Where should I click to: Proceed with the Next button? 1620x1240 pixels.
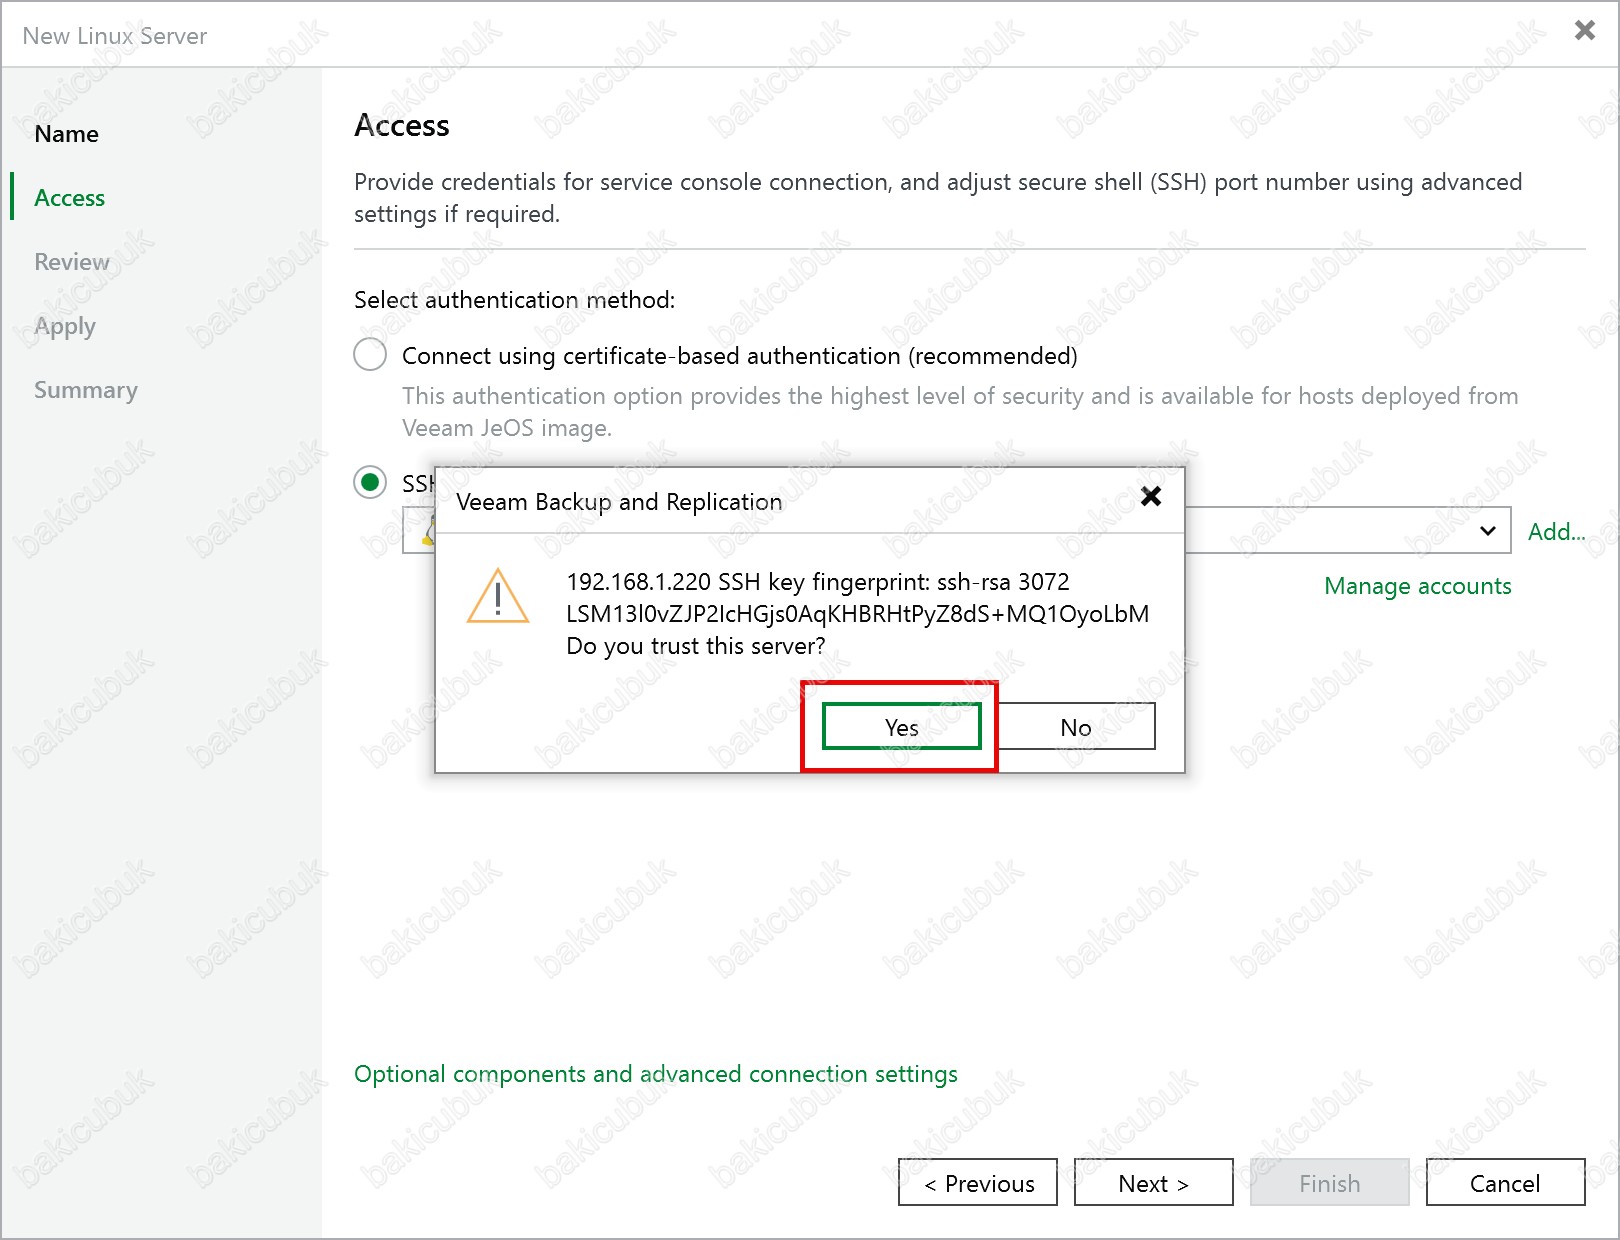tap(1154, 1183)
